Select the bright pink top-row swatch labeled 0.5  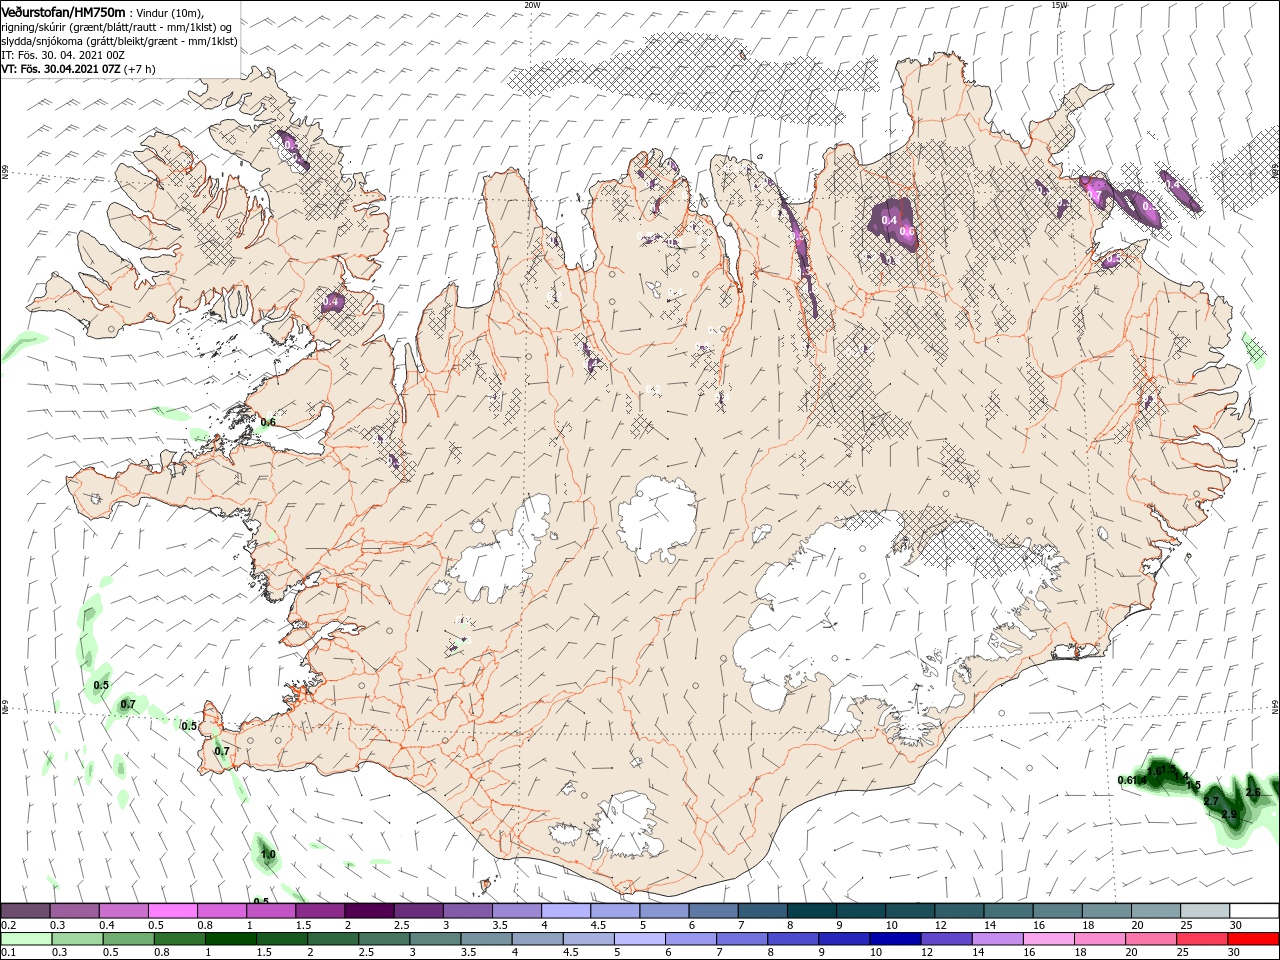pyautogui.click(x=173, y=911)
